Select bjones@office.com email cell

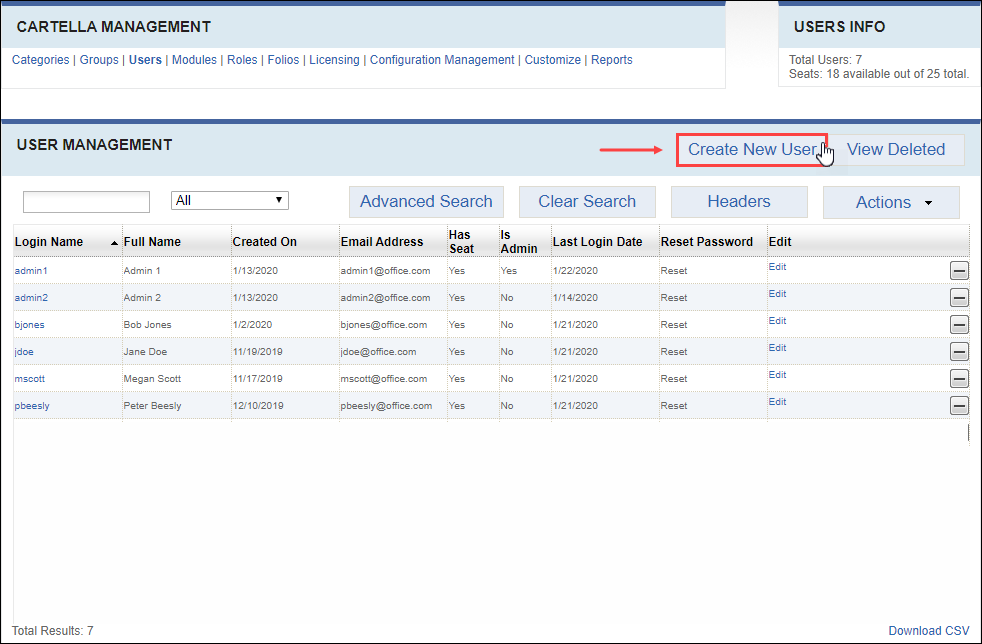point(384,325)
